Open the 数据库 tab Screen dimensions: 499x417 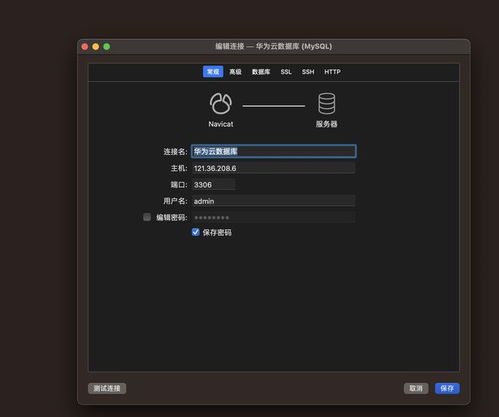click(x=261, y=72)
